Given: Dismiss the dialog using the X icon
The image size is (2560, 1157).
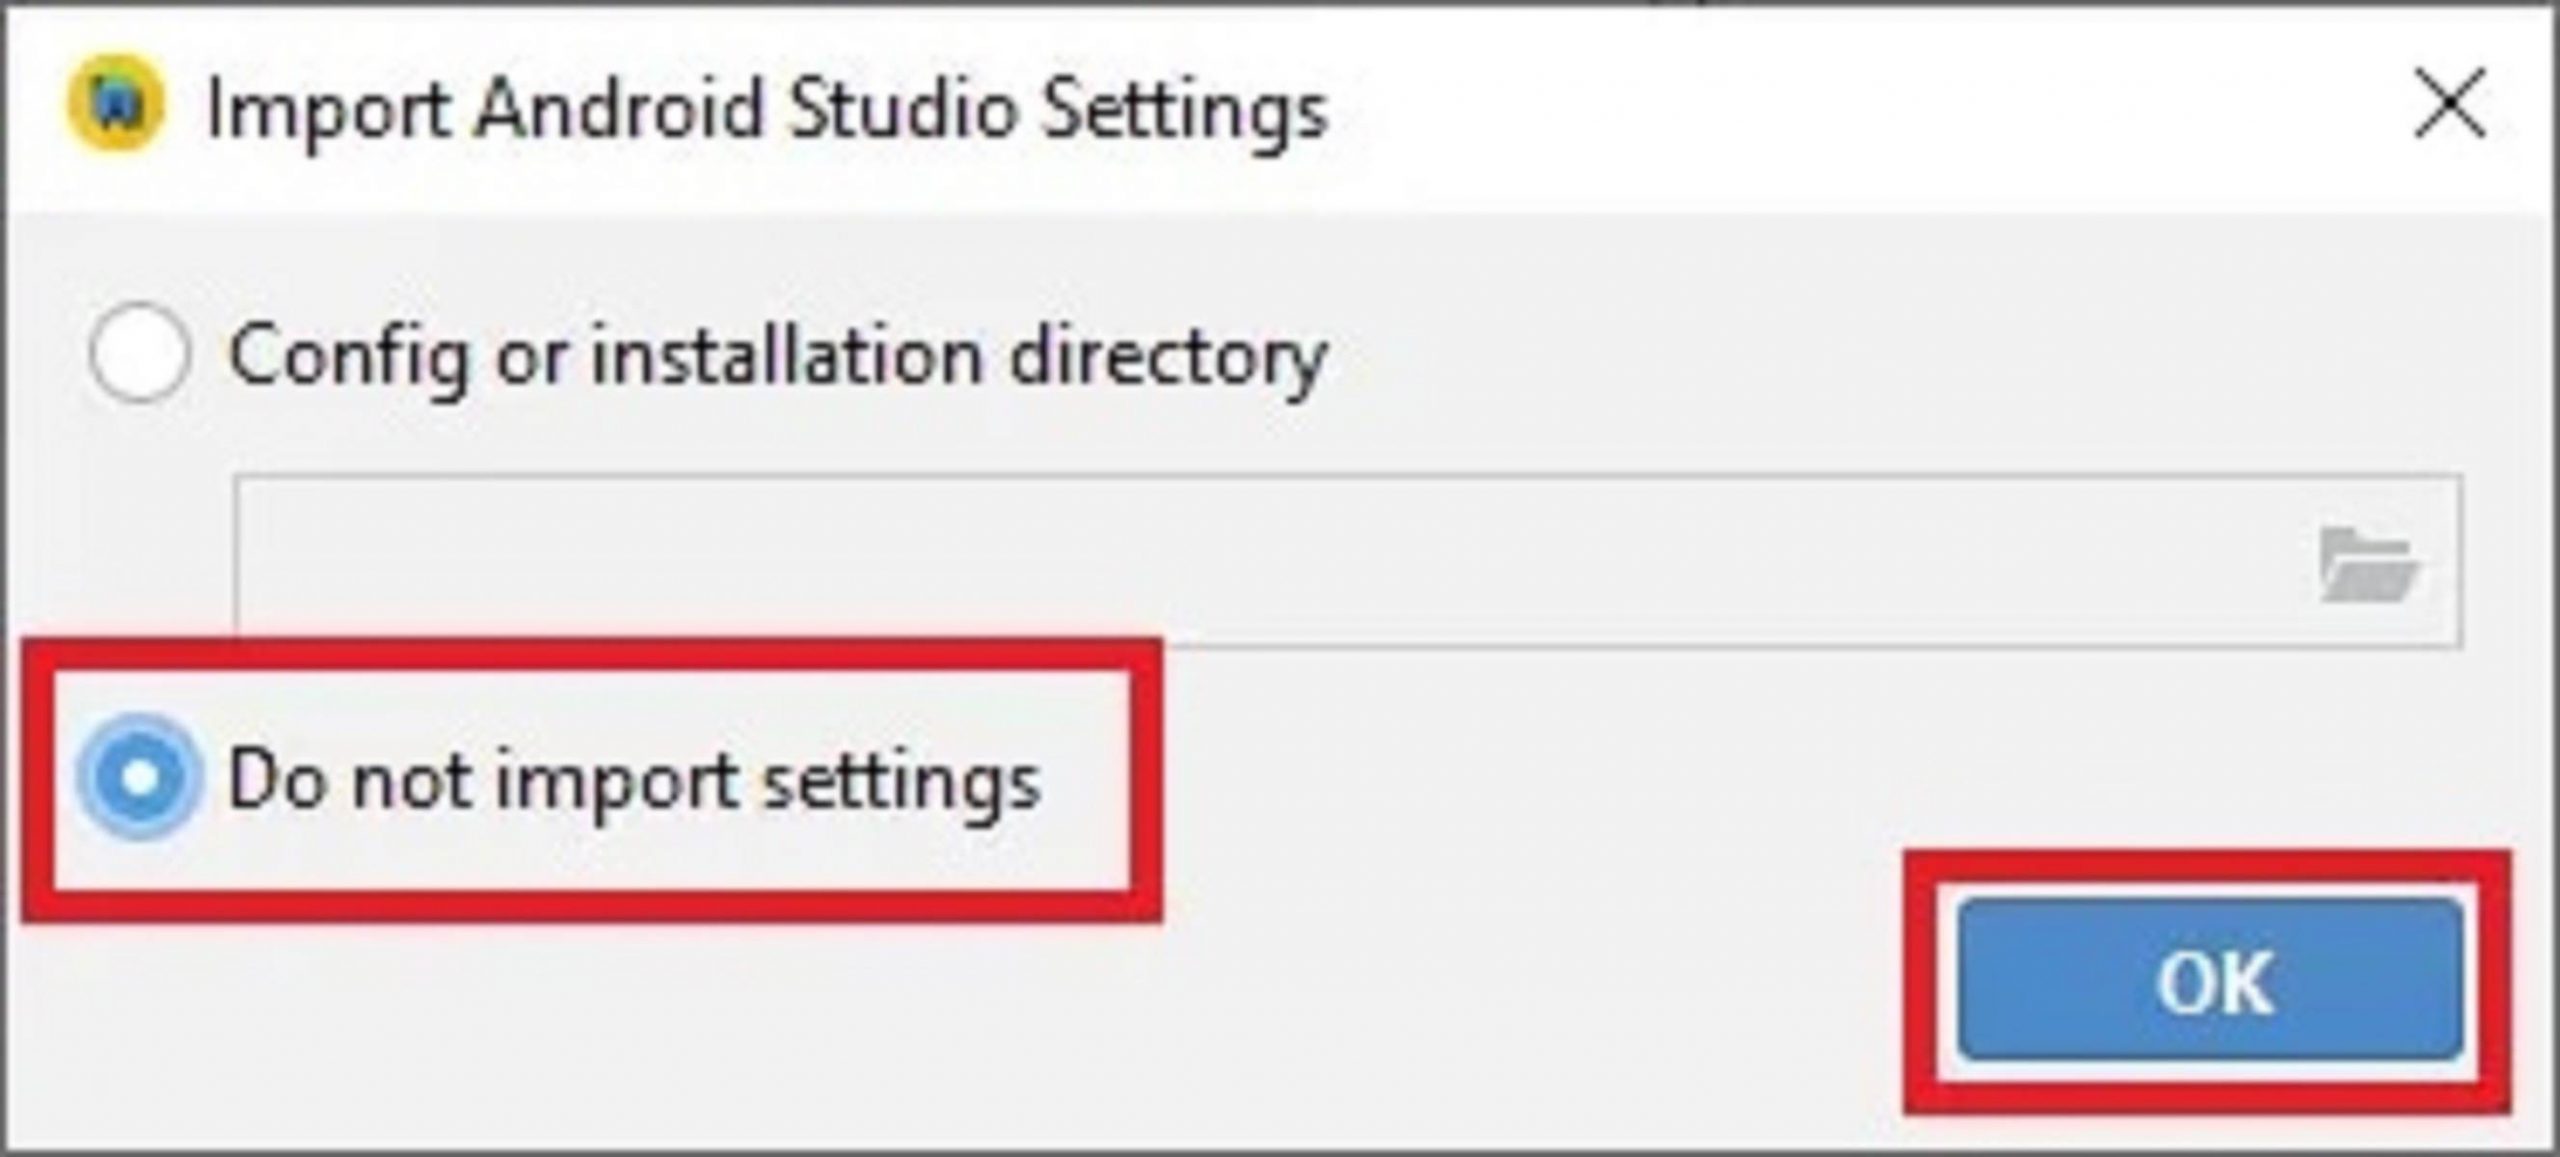Looking at the screenshot, I should click(2449, 104).
